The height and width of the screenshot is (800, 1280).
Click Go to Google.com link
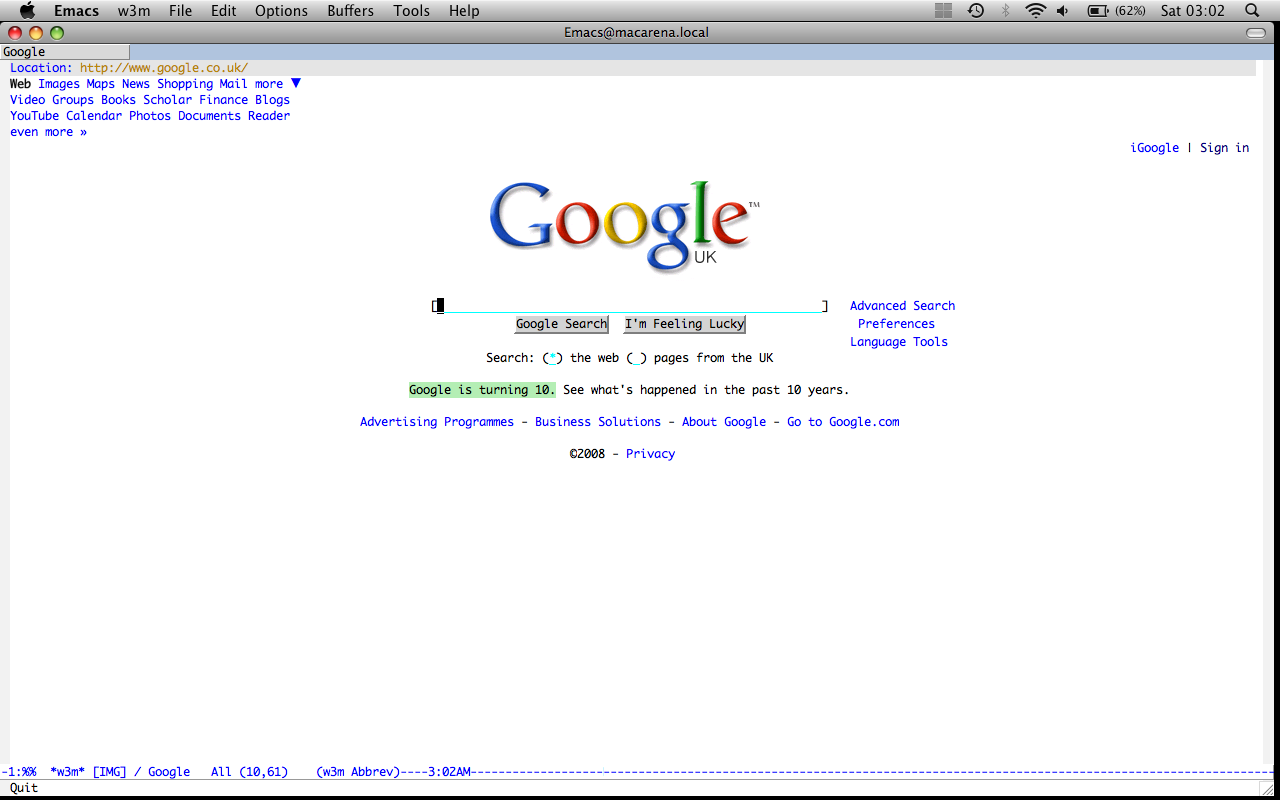coord(843,422)
